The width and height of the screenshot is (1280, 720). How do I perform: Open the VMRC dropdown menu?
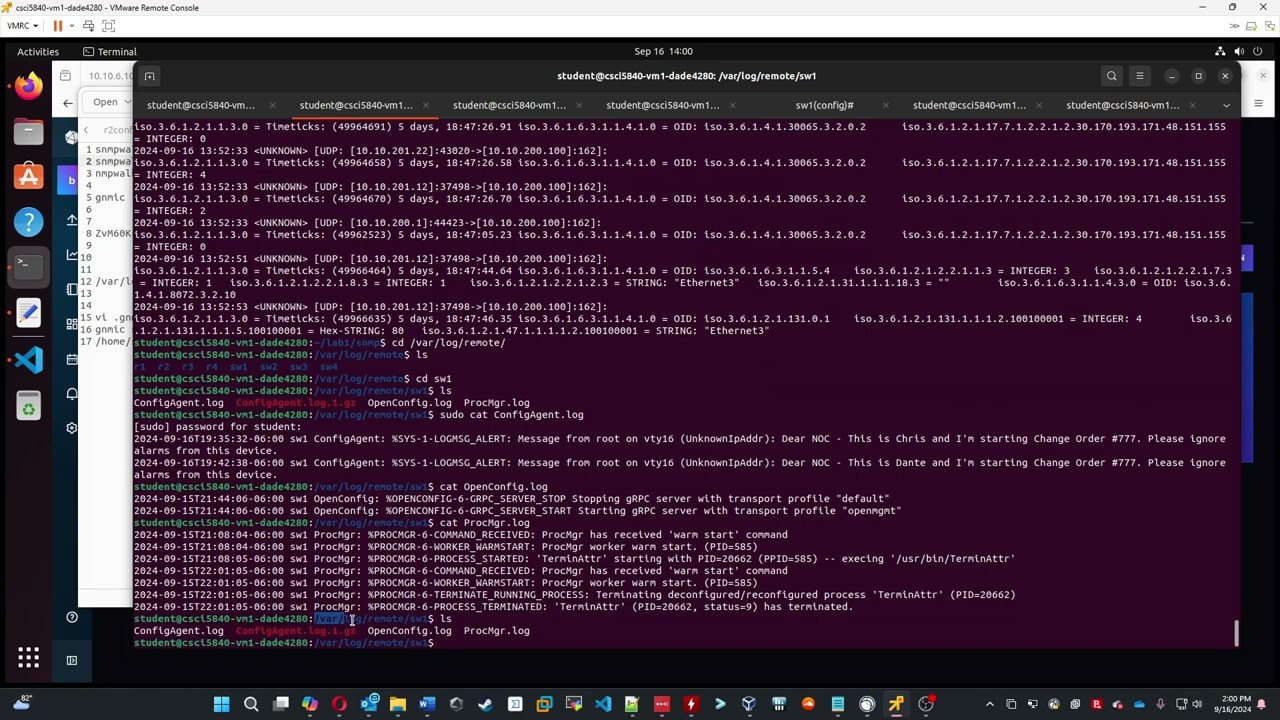[22, 26]
